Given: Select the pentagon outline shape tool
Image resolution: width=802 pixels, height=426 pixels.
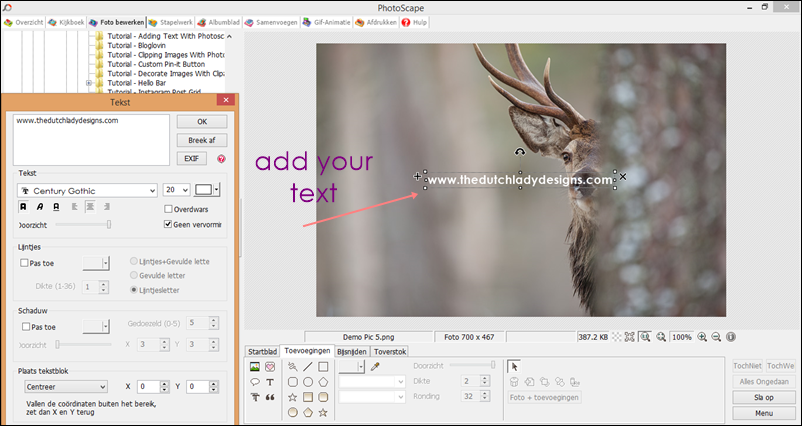Looking at the screenshot, I should [x=323, y=382].
